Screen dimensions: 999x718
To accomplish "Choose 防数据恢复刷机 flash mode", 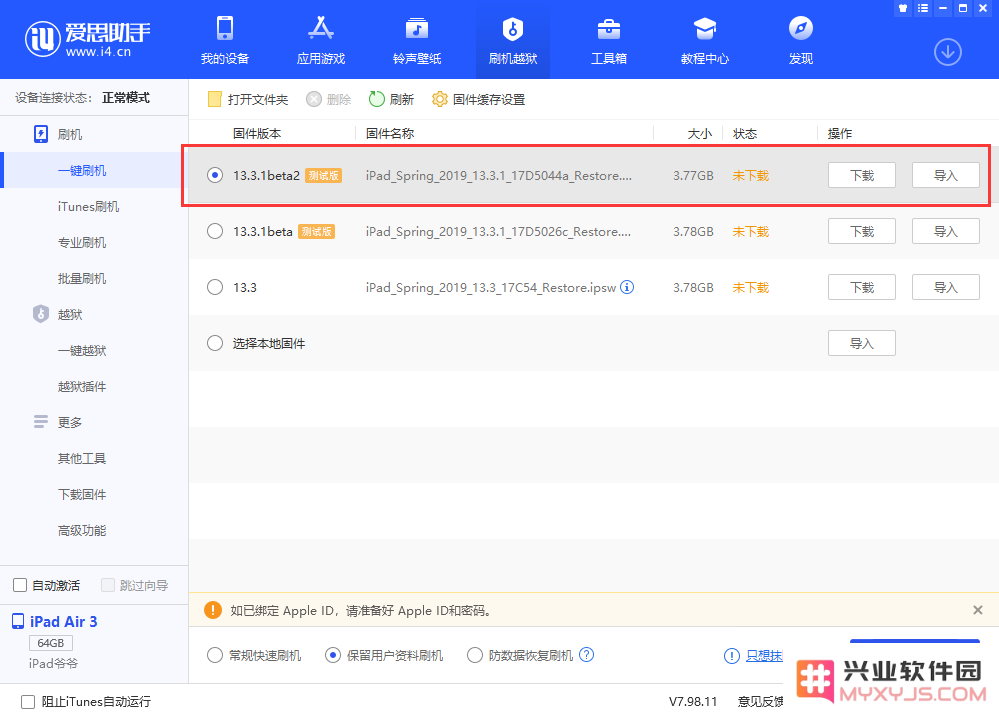I will (x=475, y=656).
